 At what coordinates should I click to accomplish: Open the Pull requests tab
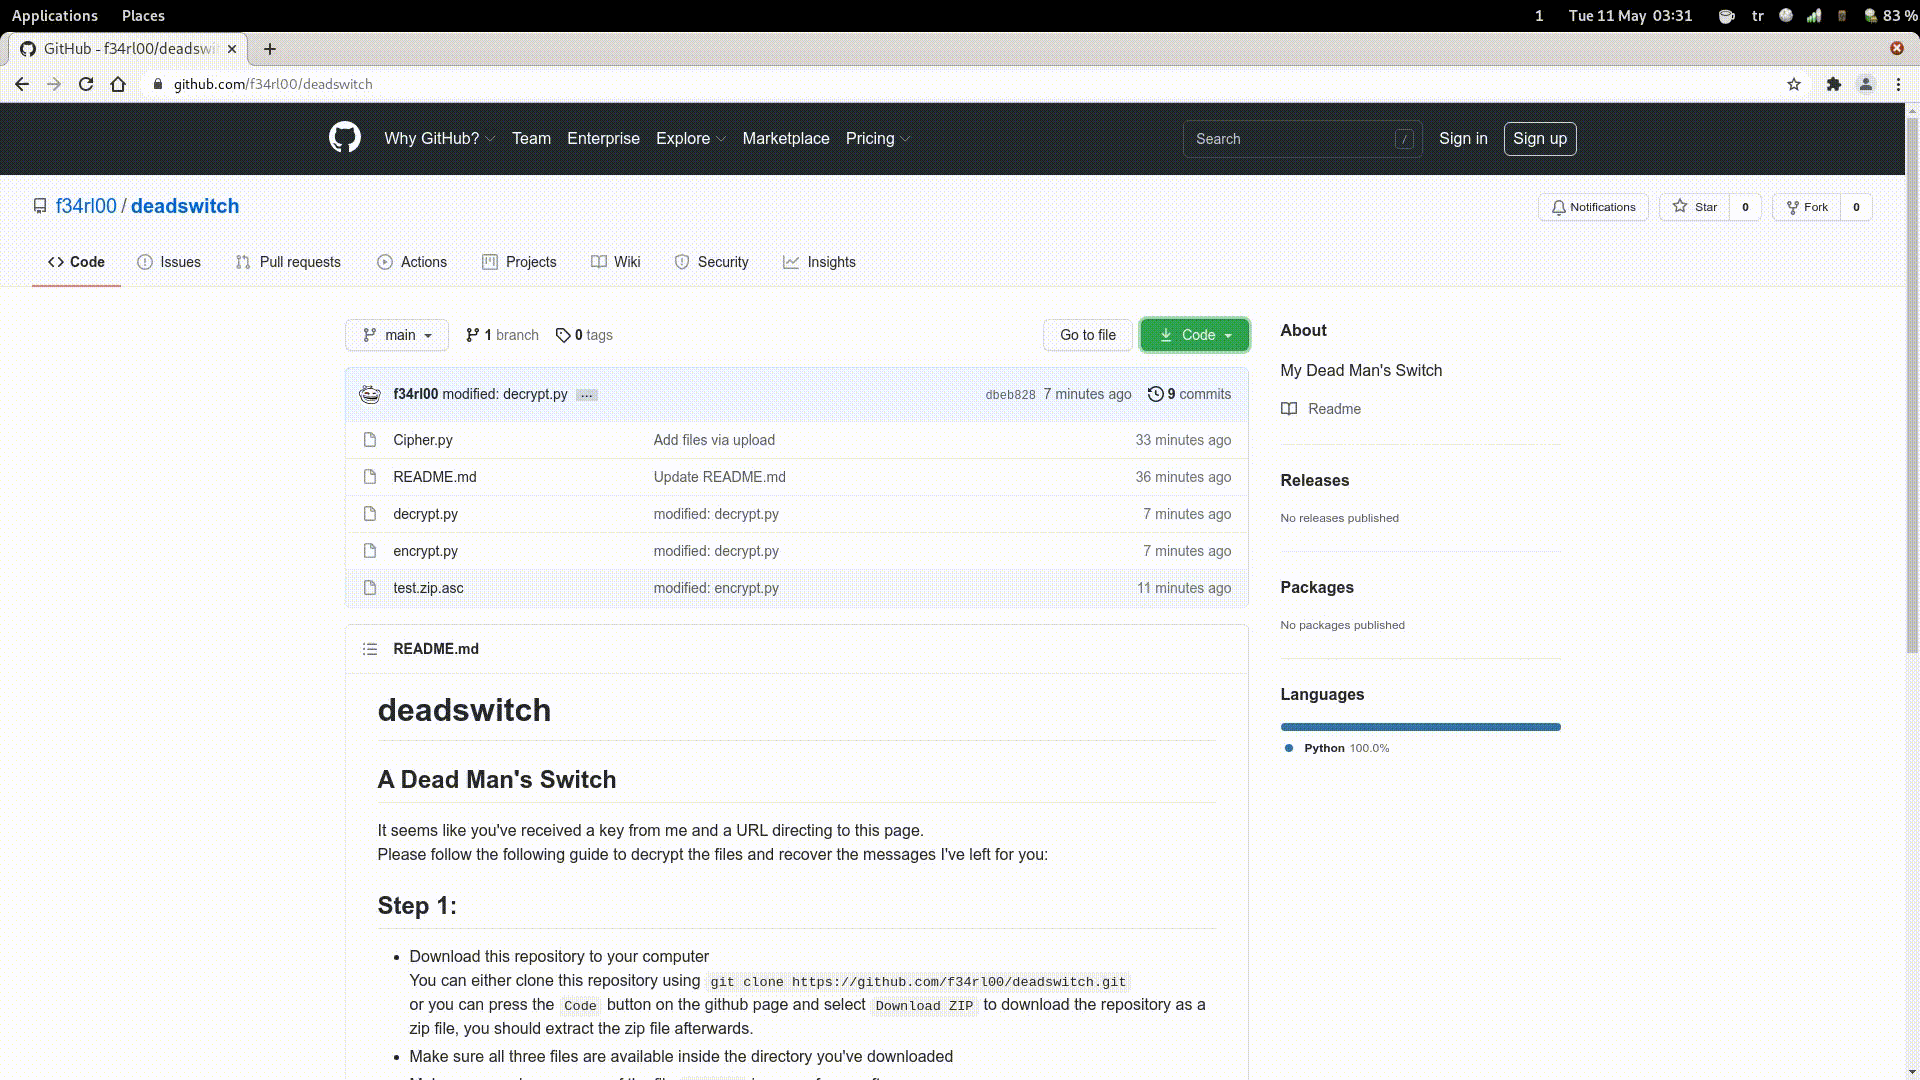pos(288,262)
